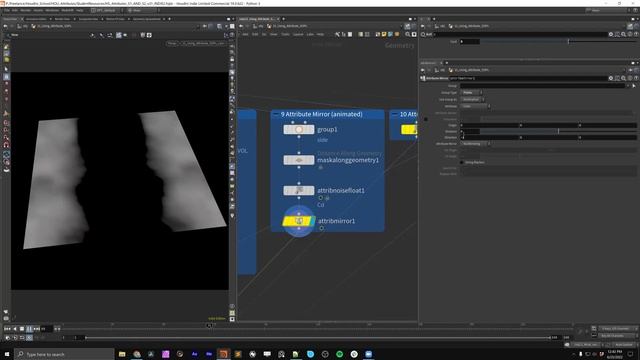Adjust the Distance slider in Attribute Mirror

click(x=558, y=131)
